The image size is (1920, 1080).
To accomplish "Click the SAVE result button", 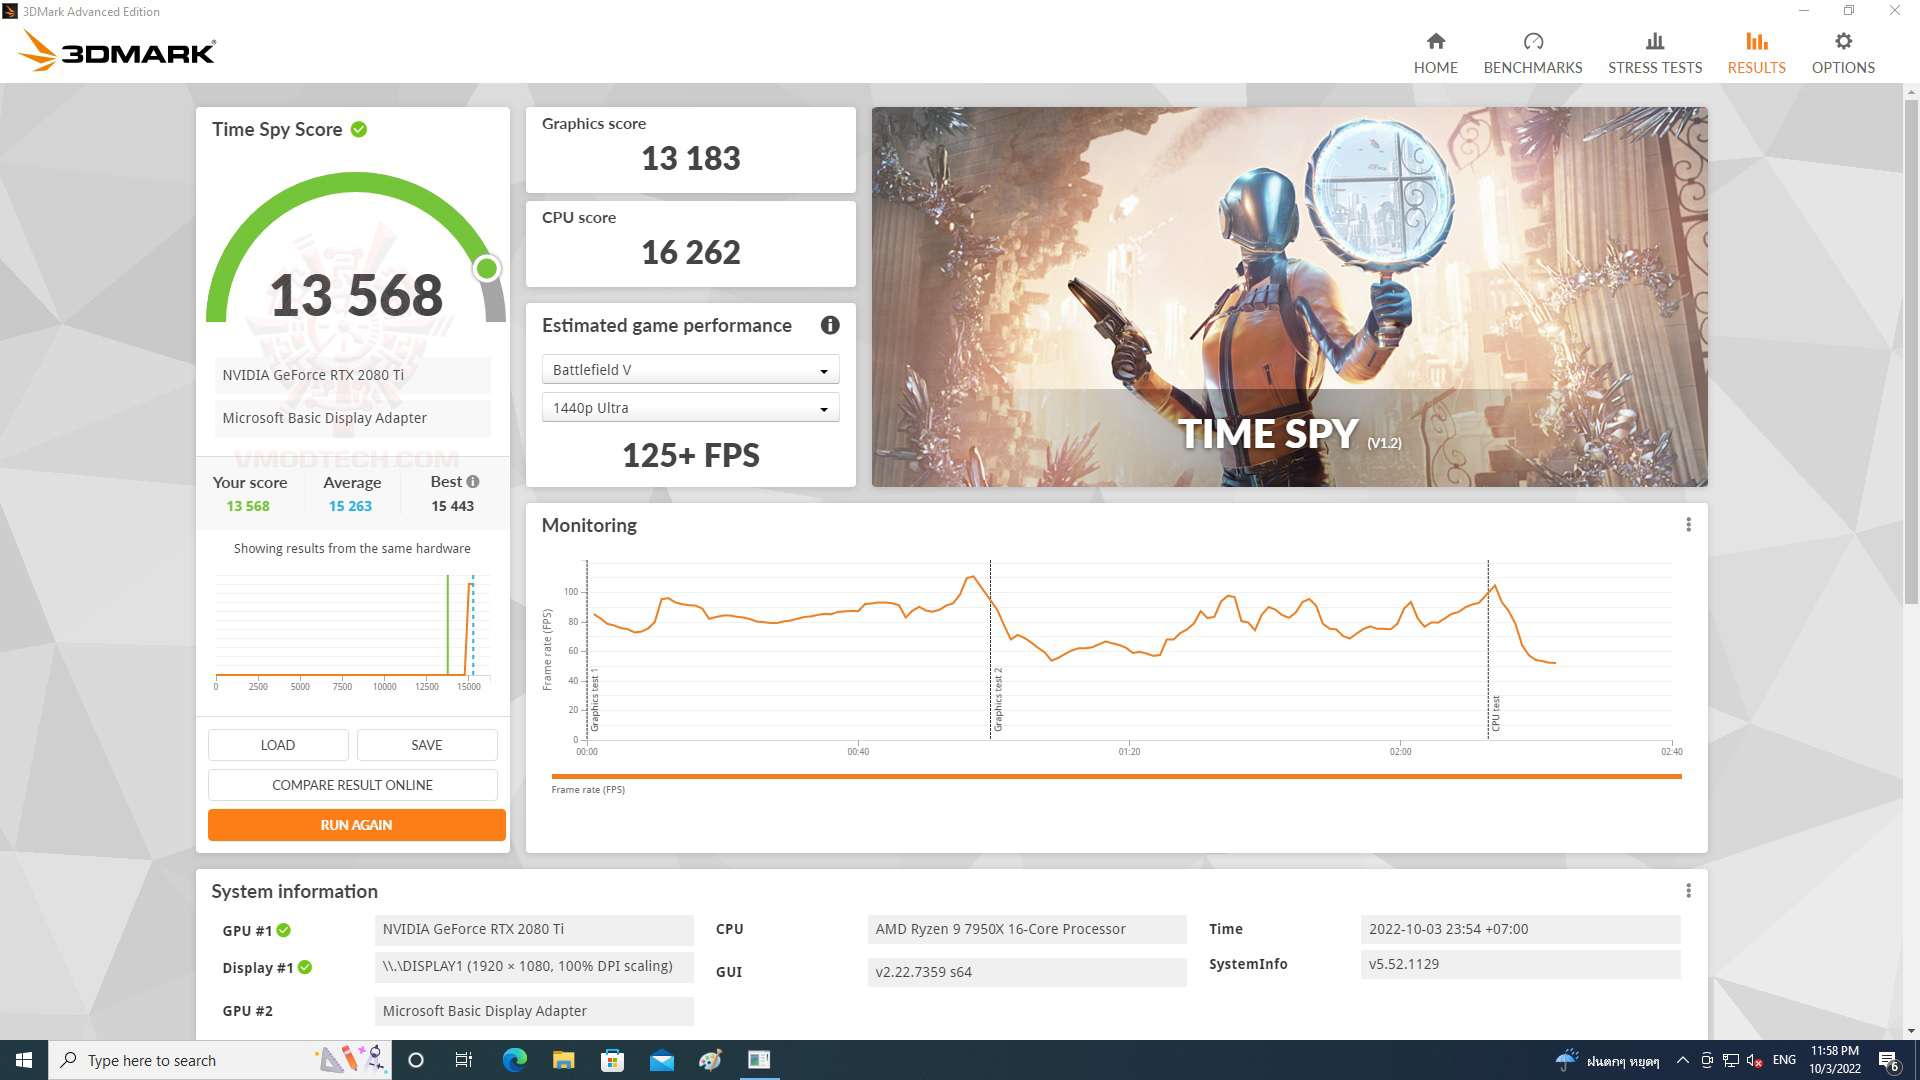I will click(x=425, y=744).
